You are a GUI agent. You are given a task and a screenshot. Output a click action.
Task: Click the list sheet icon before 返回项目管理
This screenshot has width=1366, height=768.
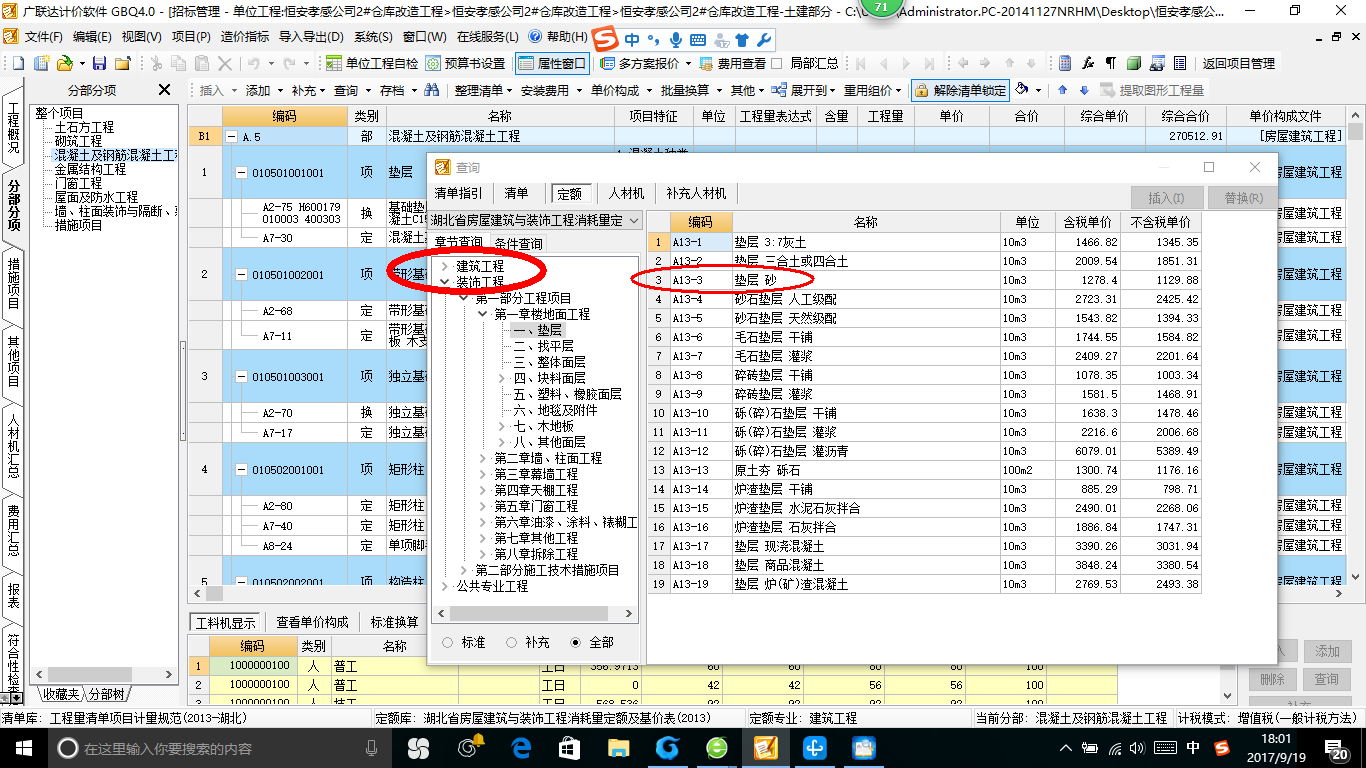[x=1181, y=63]
